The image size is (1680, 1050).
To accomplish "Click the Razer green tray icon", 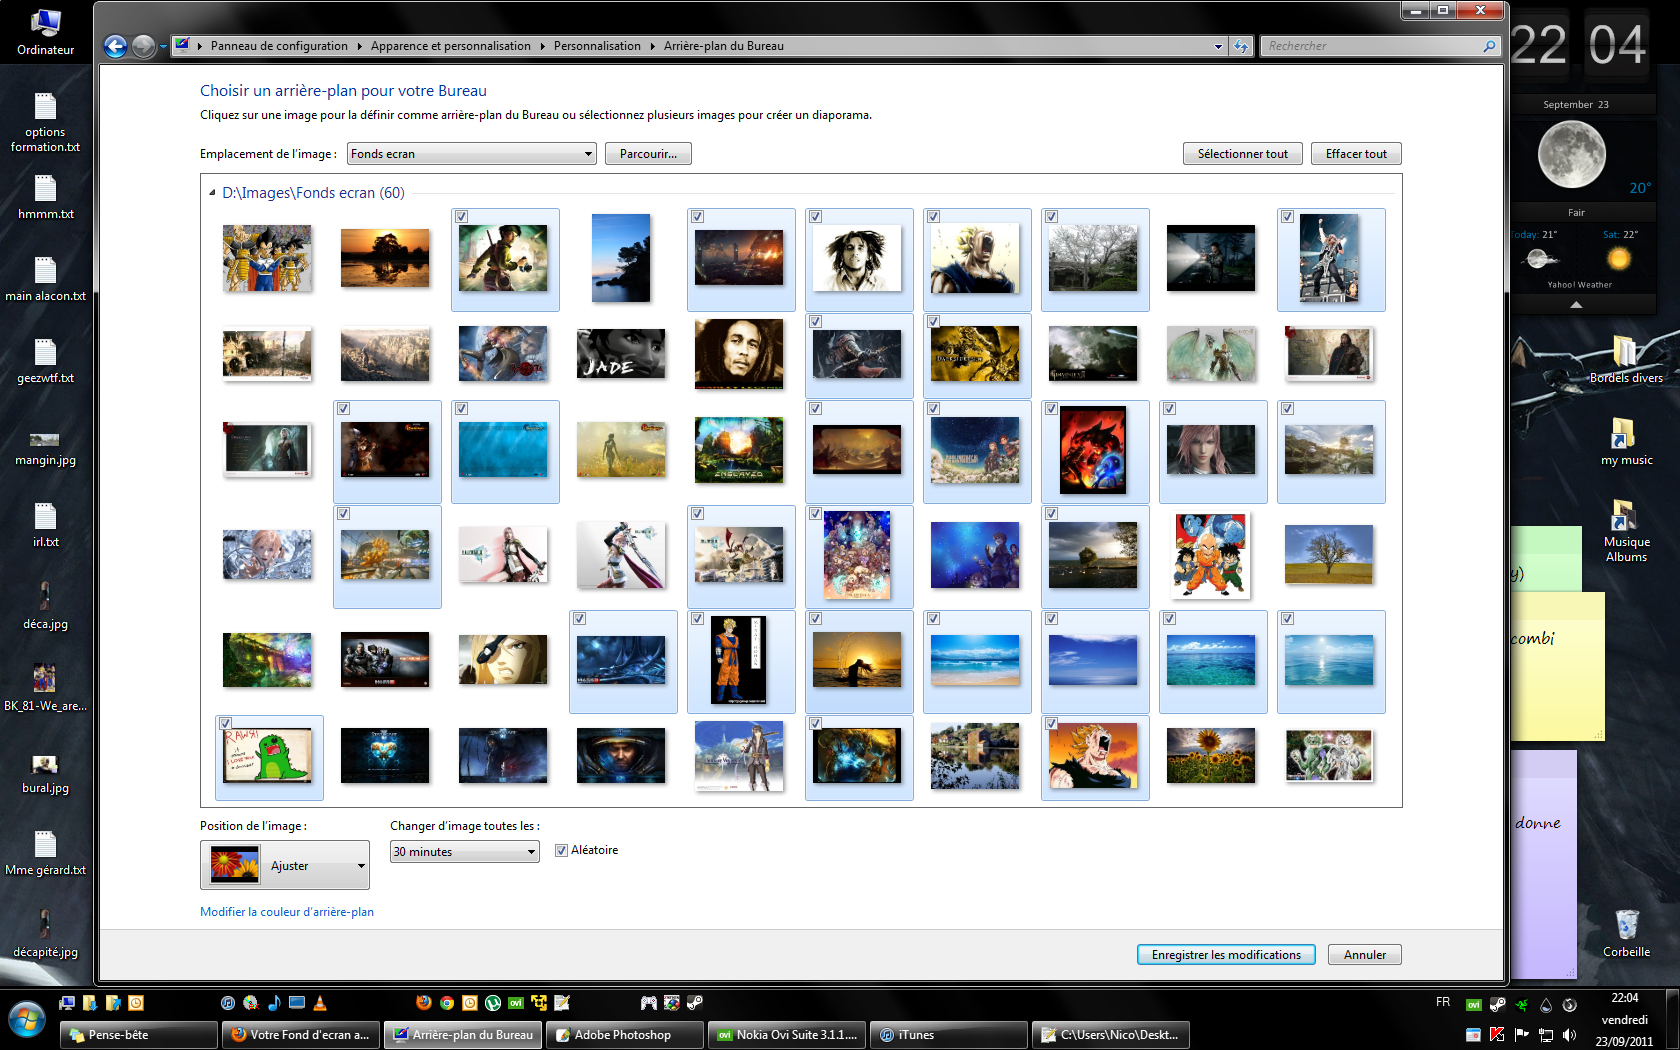I will tap(1522, 1005).
